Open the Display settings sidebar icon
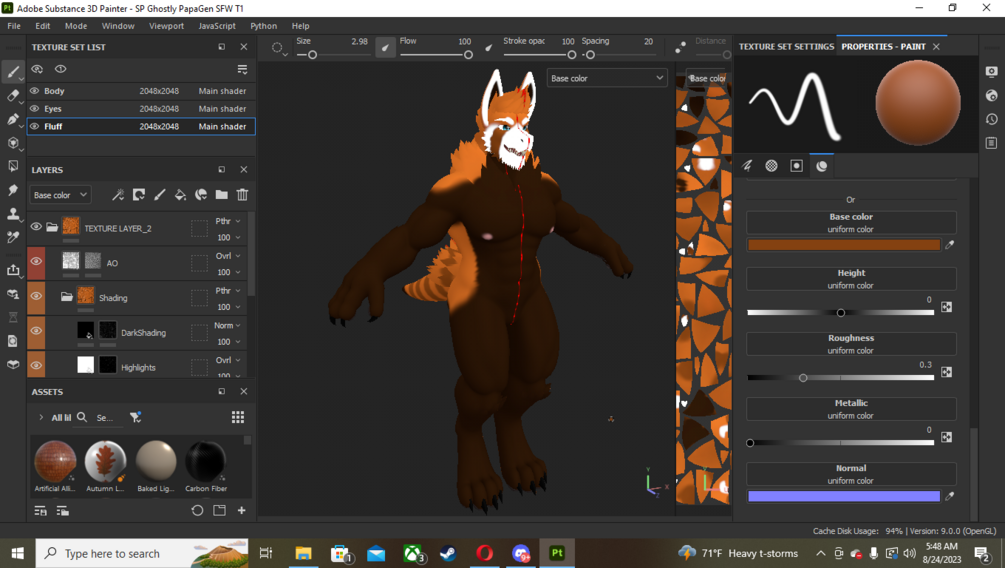The image size is (1005, 568). pyautogui.click(x=992, y=72)
